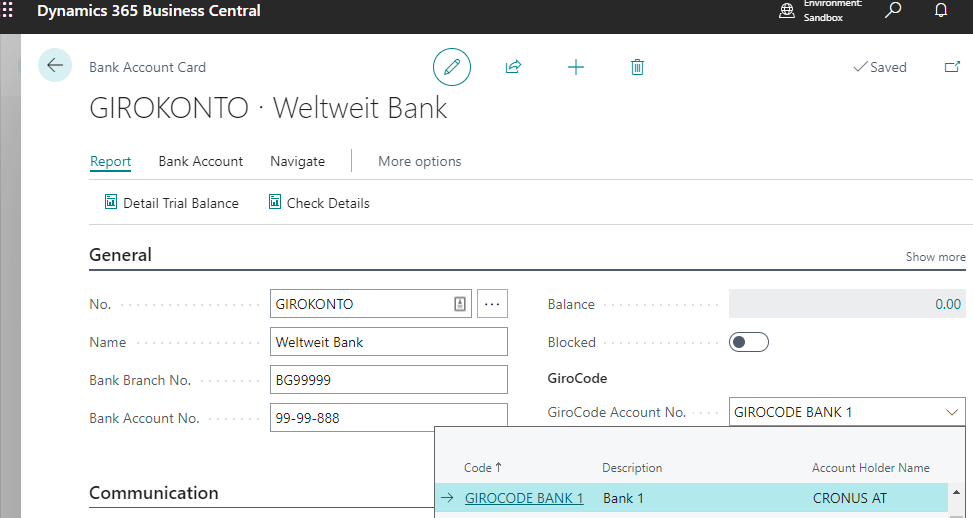This screenshot has height=518, width=973.
Task: Switch to the Bank Account tab
Action: pos(200,161)
